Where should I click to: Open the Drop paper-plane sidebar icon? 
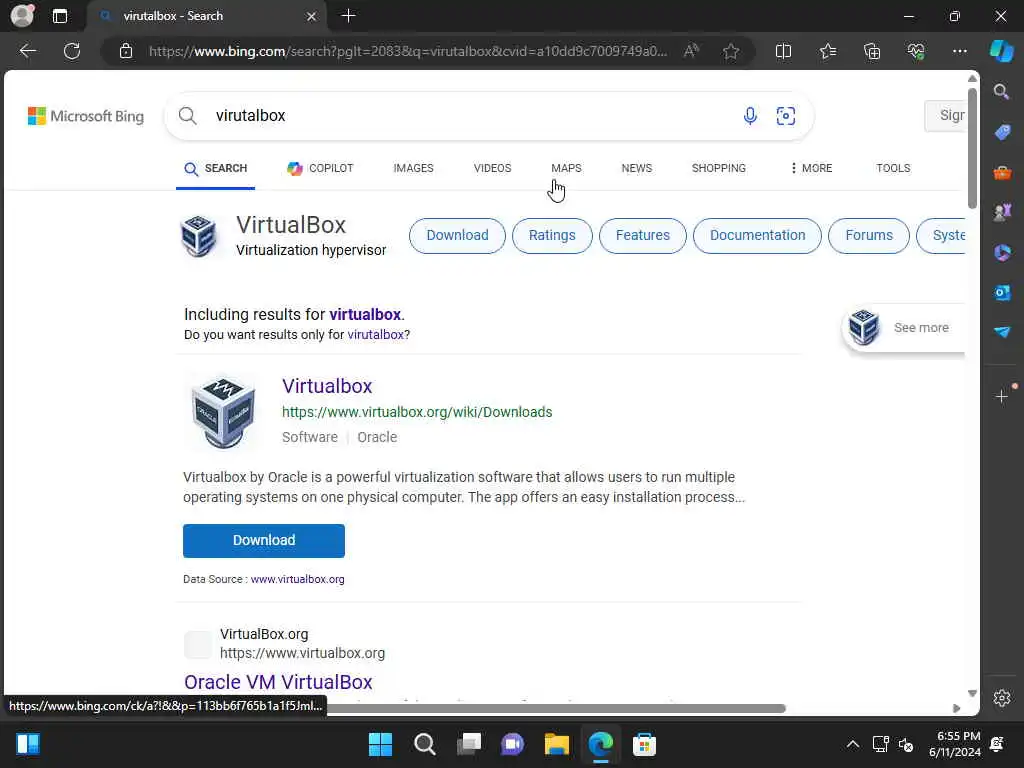click(1002, 332)
